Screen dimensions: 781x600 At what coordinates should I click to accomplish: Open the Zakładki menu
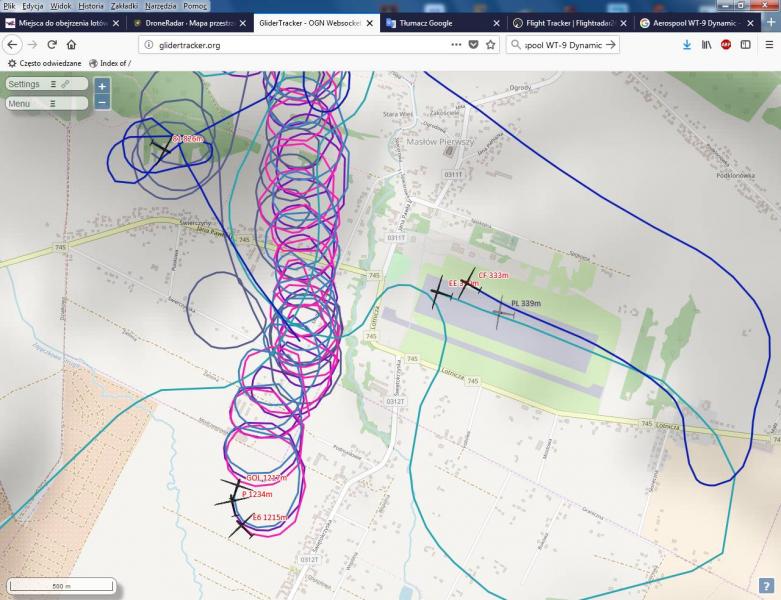pos(125,6)
